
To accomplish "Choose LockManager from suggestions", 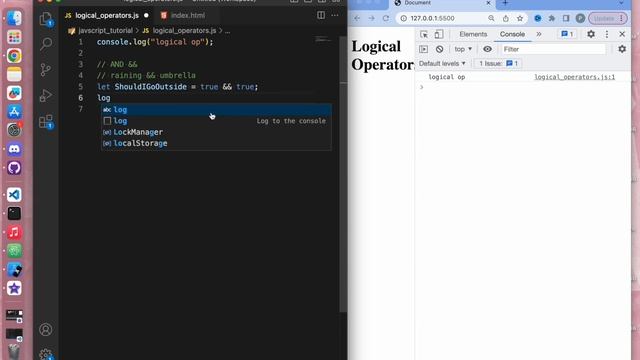I will pos(216,132).
